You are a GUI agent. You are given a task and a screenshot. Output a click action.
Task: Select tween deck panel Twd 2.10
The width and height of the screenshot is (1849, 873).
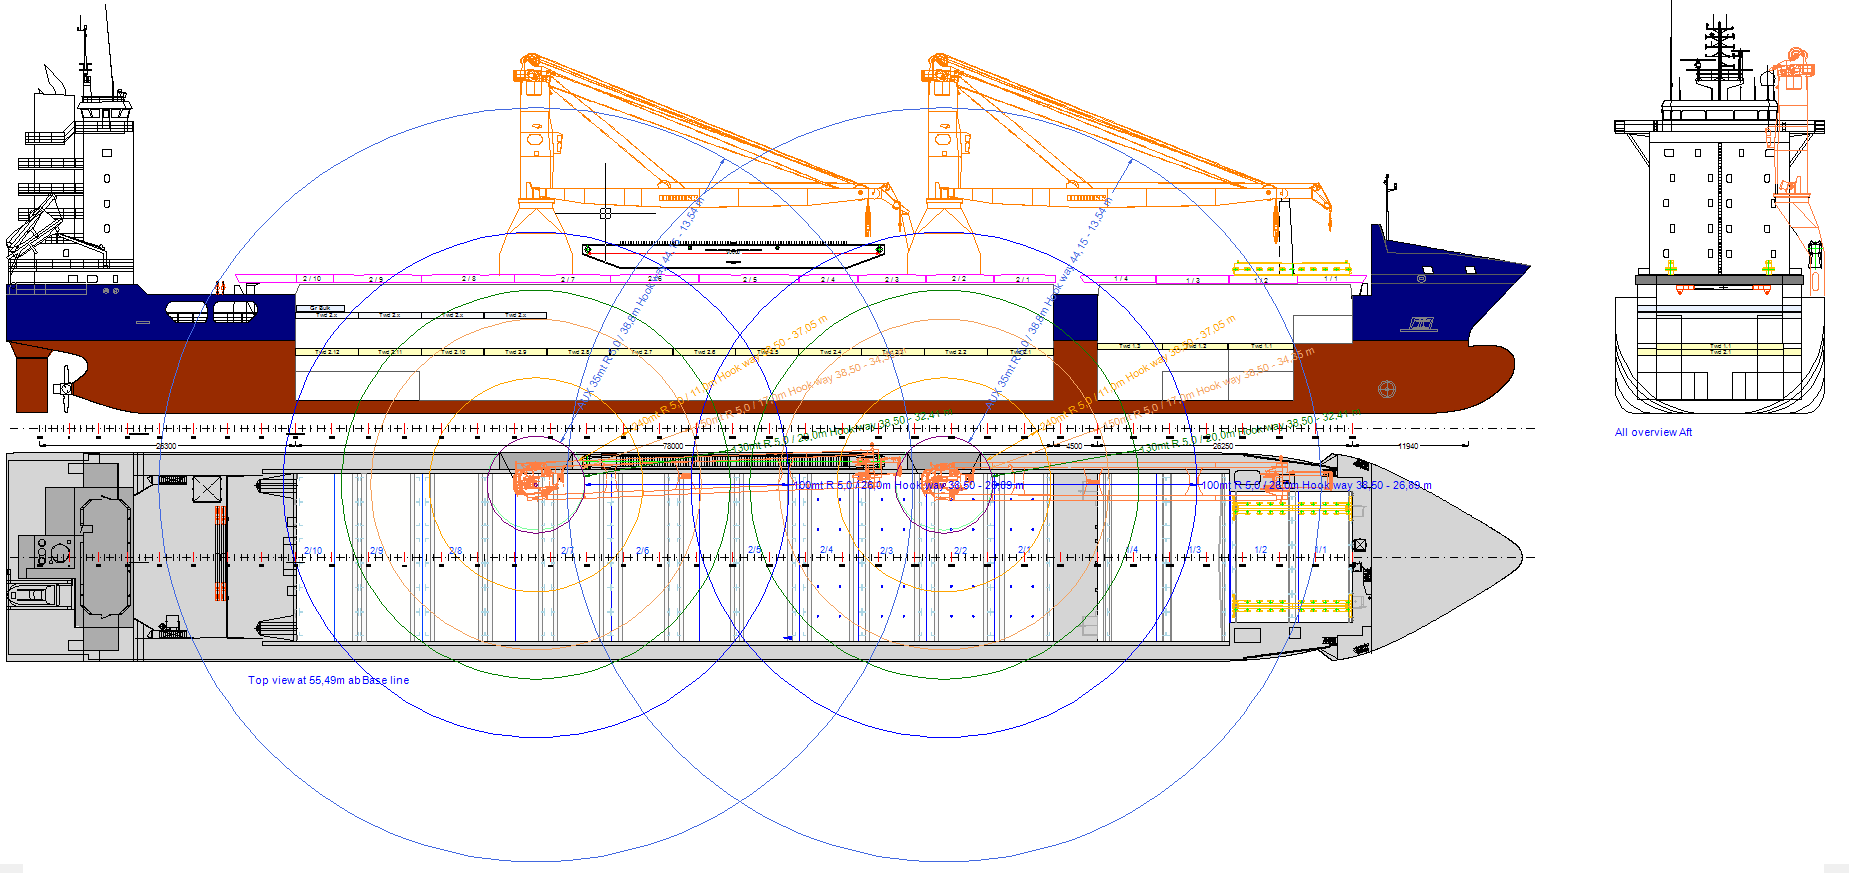click(453, 352)
